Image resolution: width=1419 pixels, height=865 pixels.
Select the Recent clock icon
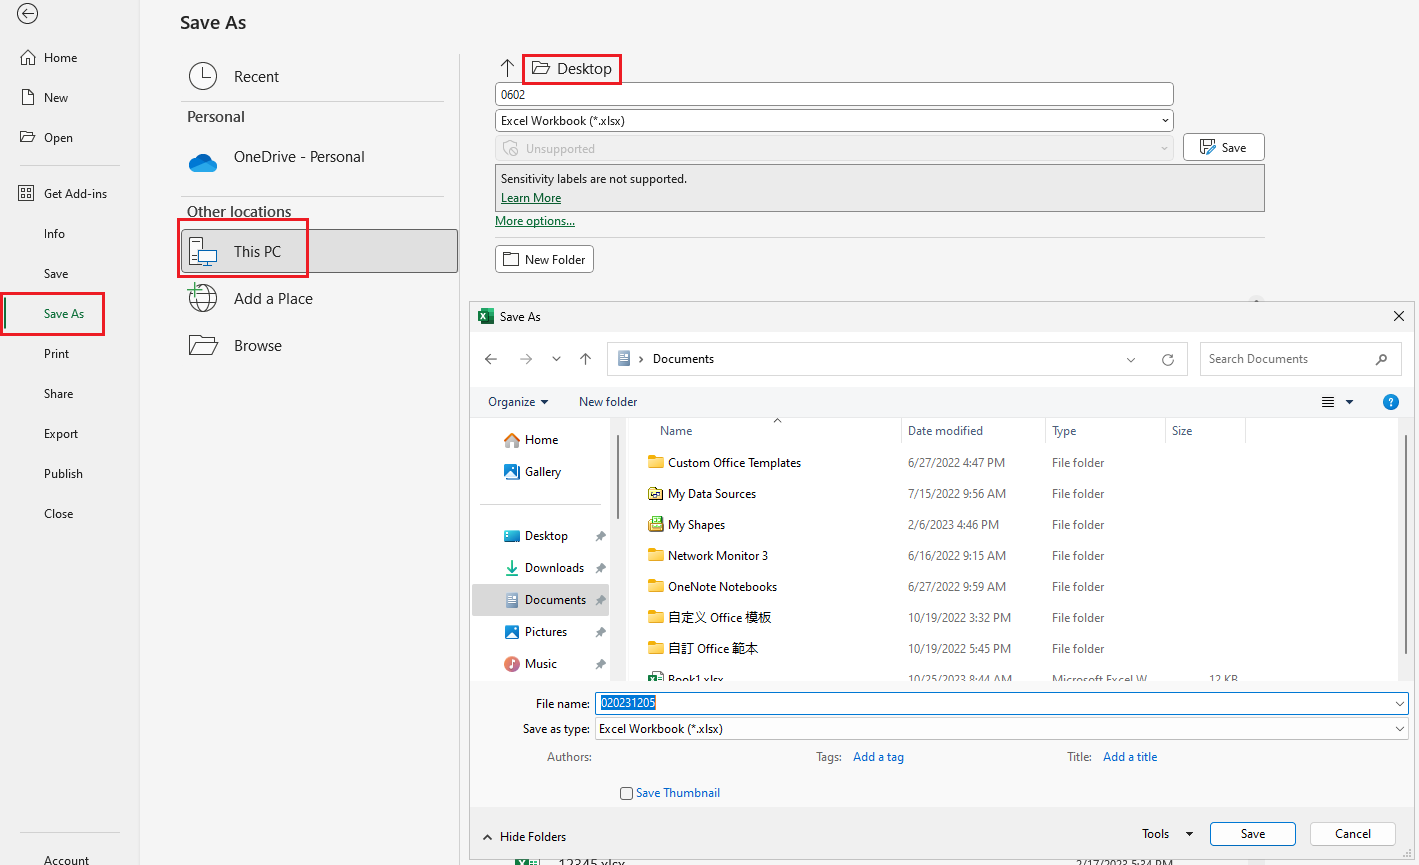click(x=203, y=76)
